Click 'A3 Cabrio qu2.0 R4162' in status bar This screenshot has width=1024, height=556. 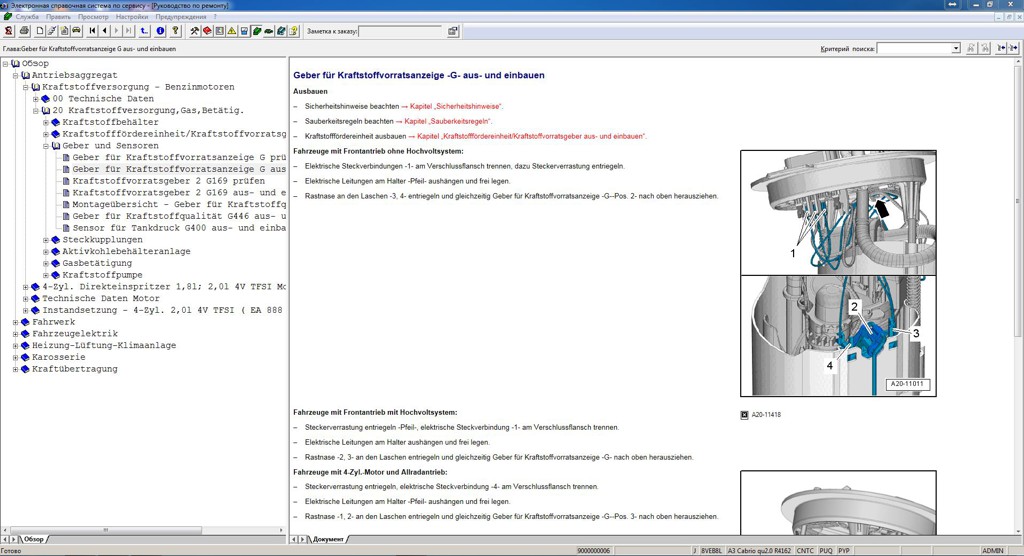[760, 551]
